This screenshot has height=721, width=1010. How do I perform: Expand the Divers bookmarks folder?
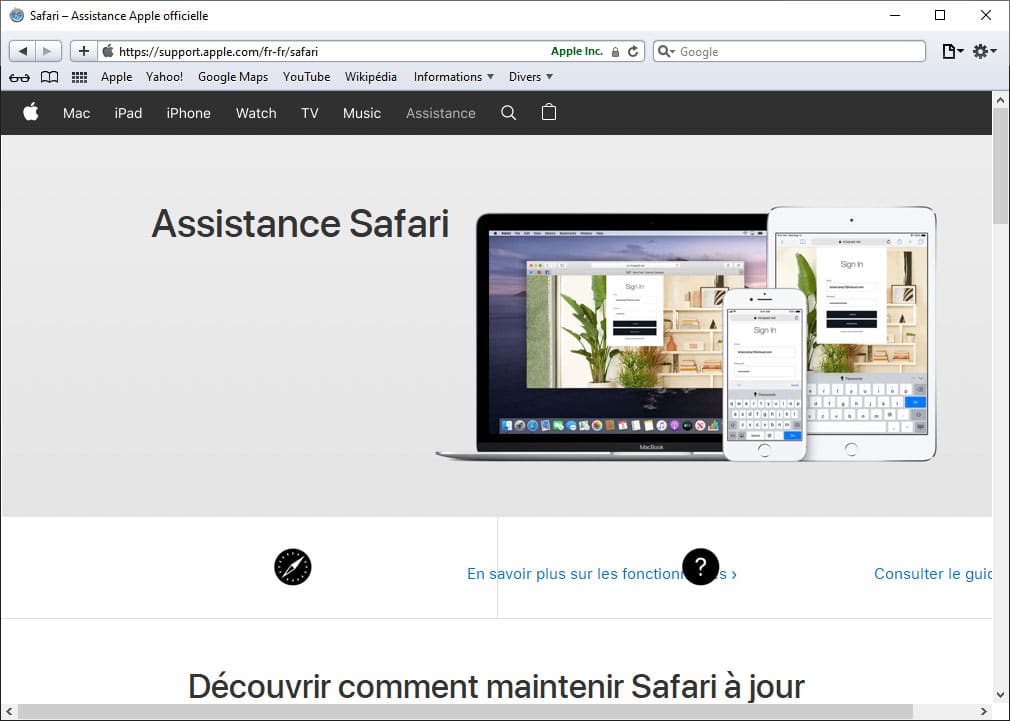pos(531,77)
